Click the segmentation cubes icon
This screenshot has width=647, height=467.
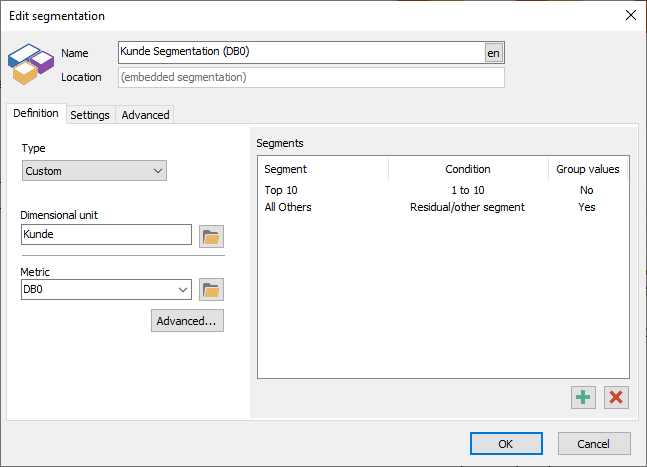(x=31, y=64)
